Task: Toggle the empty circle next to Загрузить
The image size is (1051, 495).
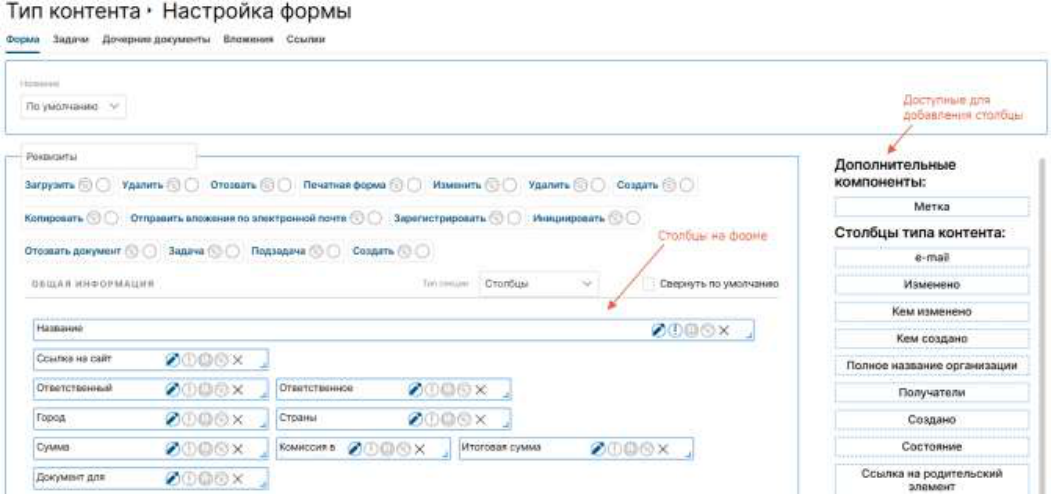Action: click(102, 185)
